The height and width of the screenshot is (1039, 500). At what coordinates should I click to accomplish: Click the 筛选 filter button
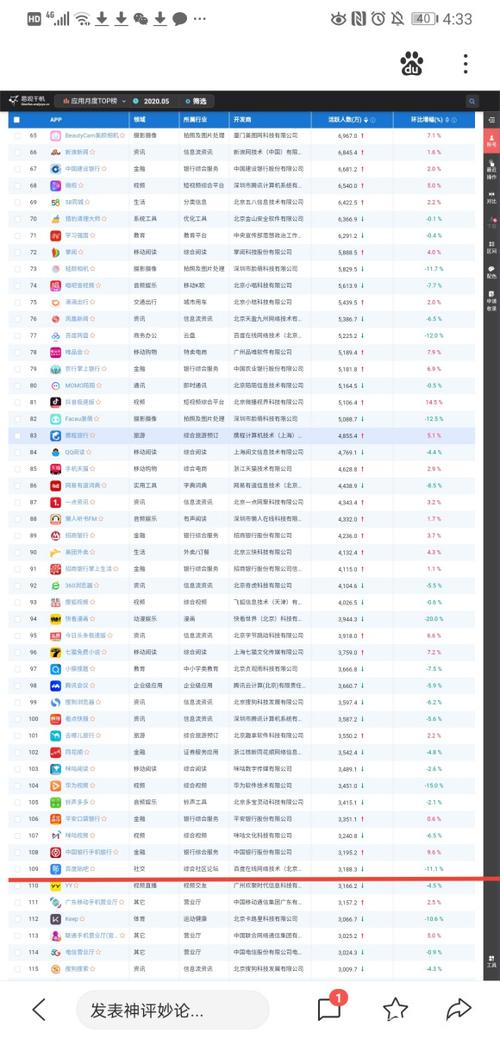tap(196, 101)
